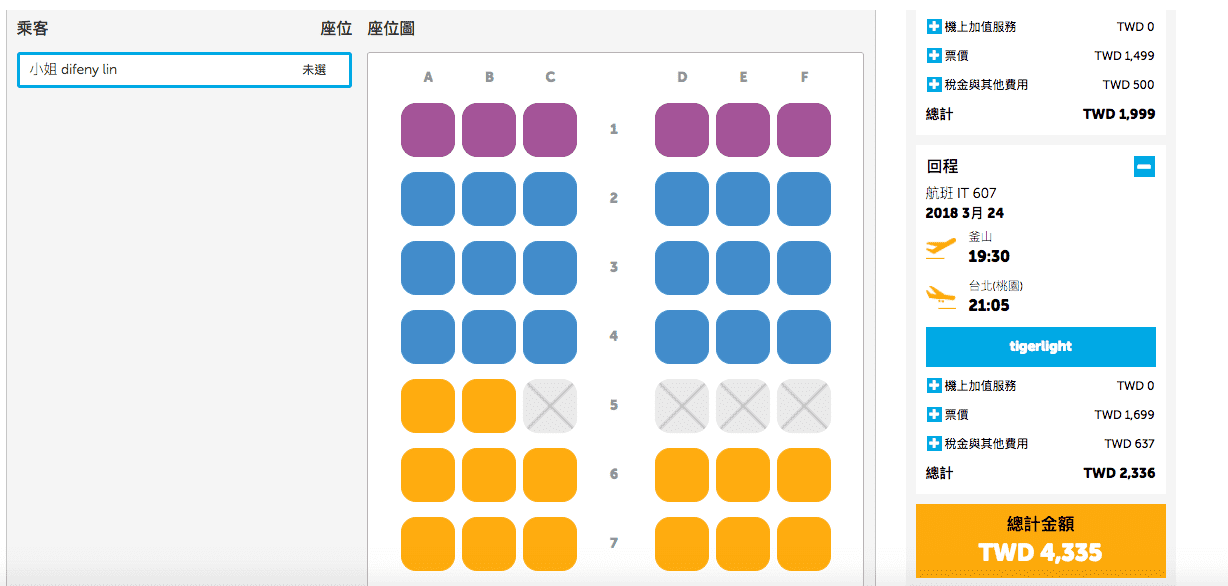Select passenger 小姐 difeny lin row
The height and width of the screenshot is (586, 1228).
[x=184, y=70]
